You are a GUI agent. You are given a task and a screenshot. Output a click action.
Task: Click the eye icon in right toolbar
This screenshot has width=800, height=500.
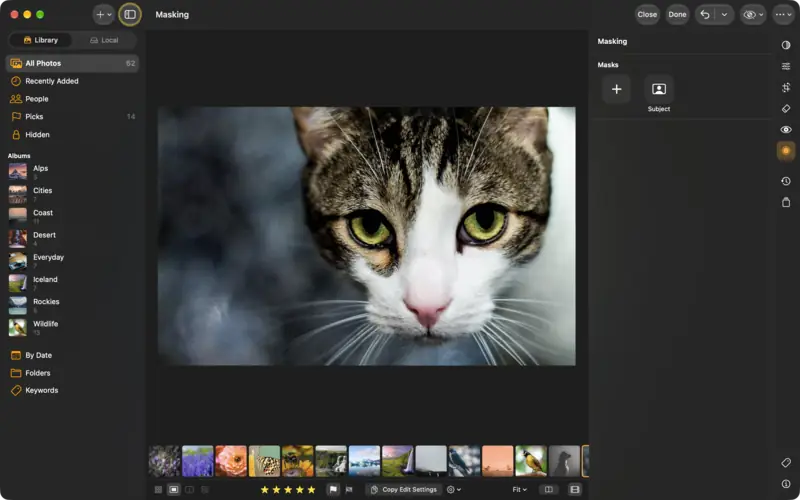click(786, 130)
